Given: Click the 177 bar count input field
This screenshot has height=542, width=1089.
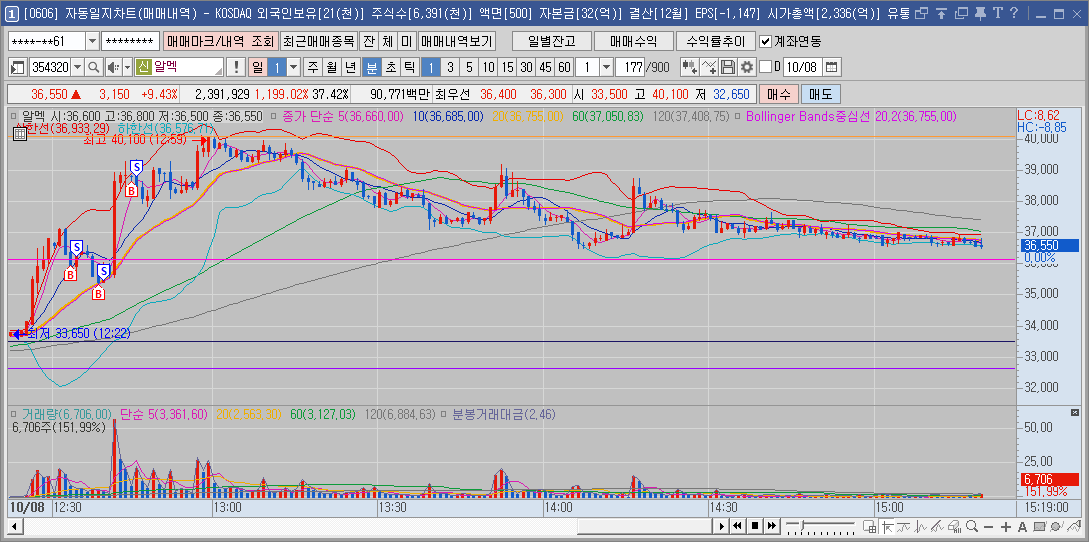Looking at the screenshot, I should pyautogui.click(x=630, y=67).
